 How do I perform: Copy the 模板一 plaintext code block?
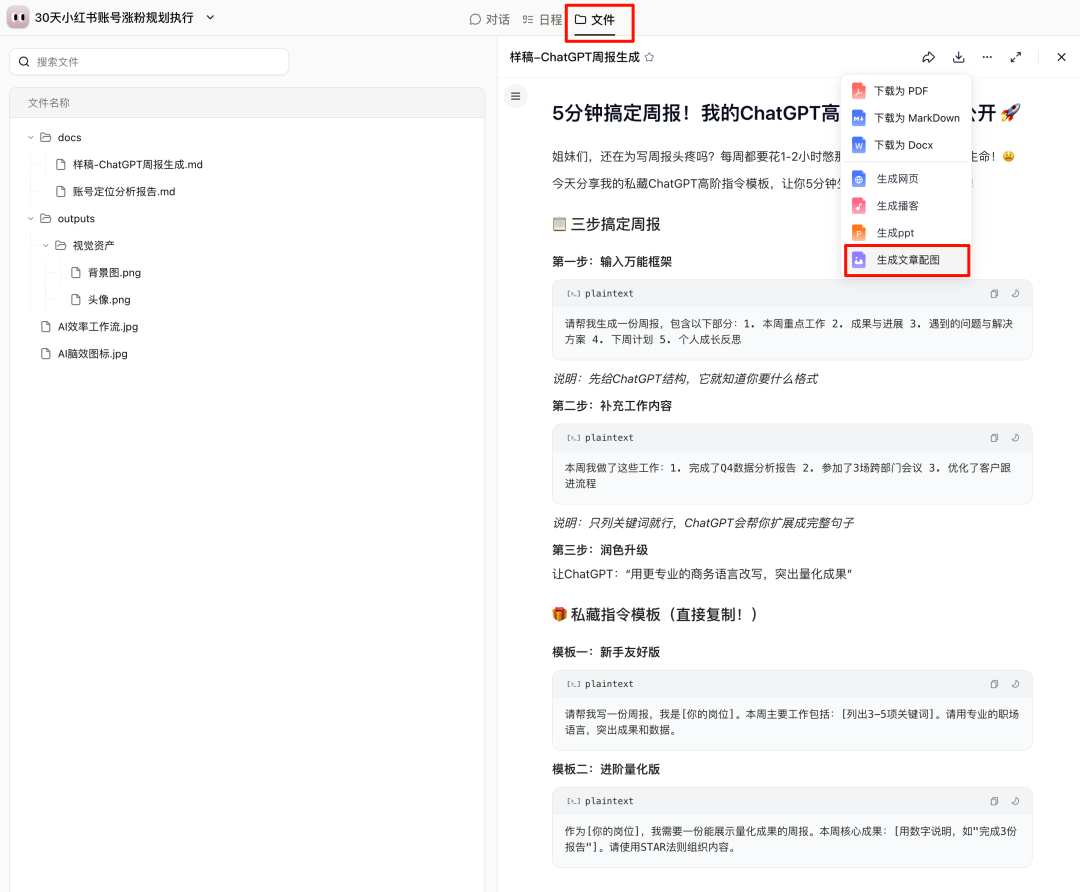(x=994, y=684)
